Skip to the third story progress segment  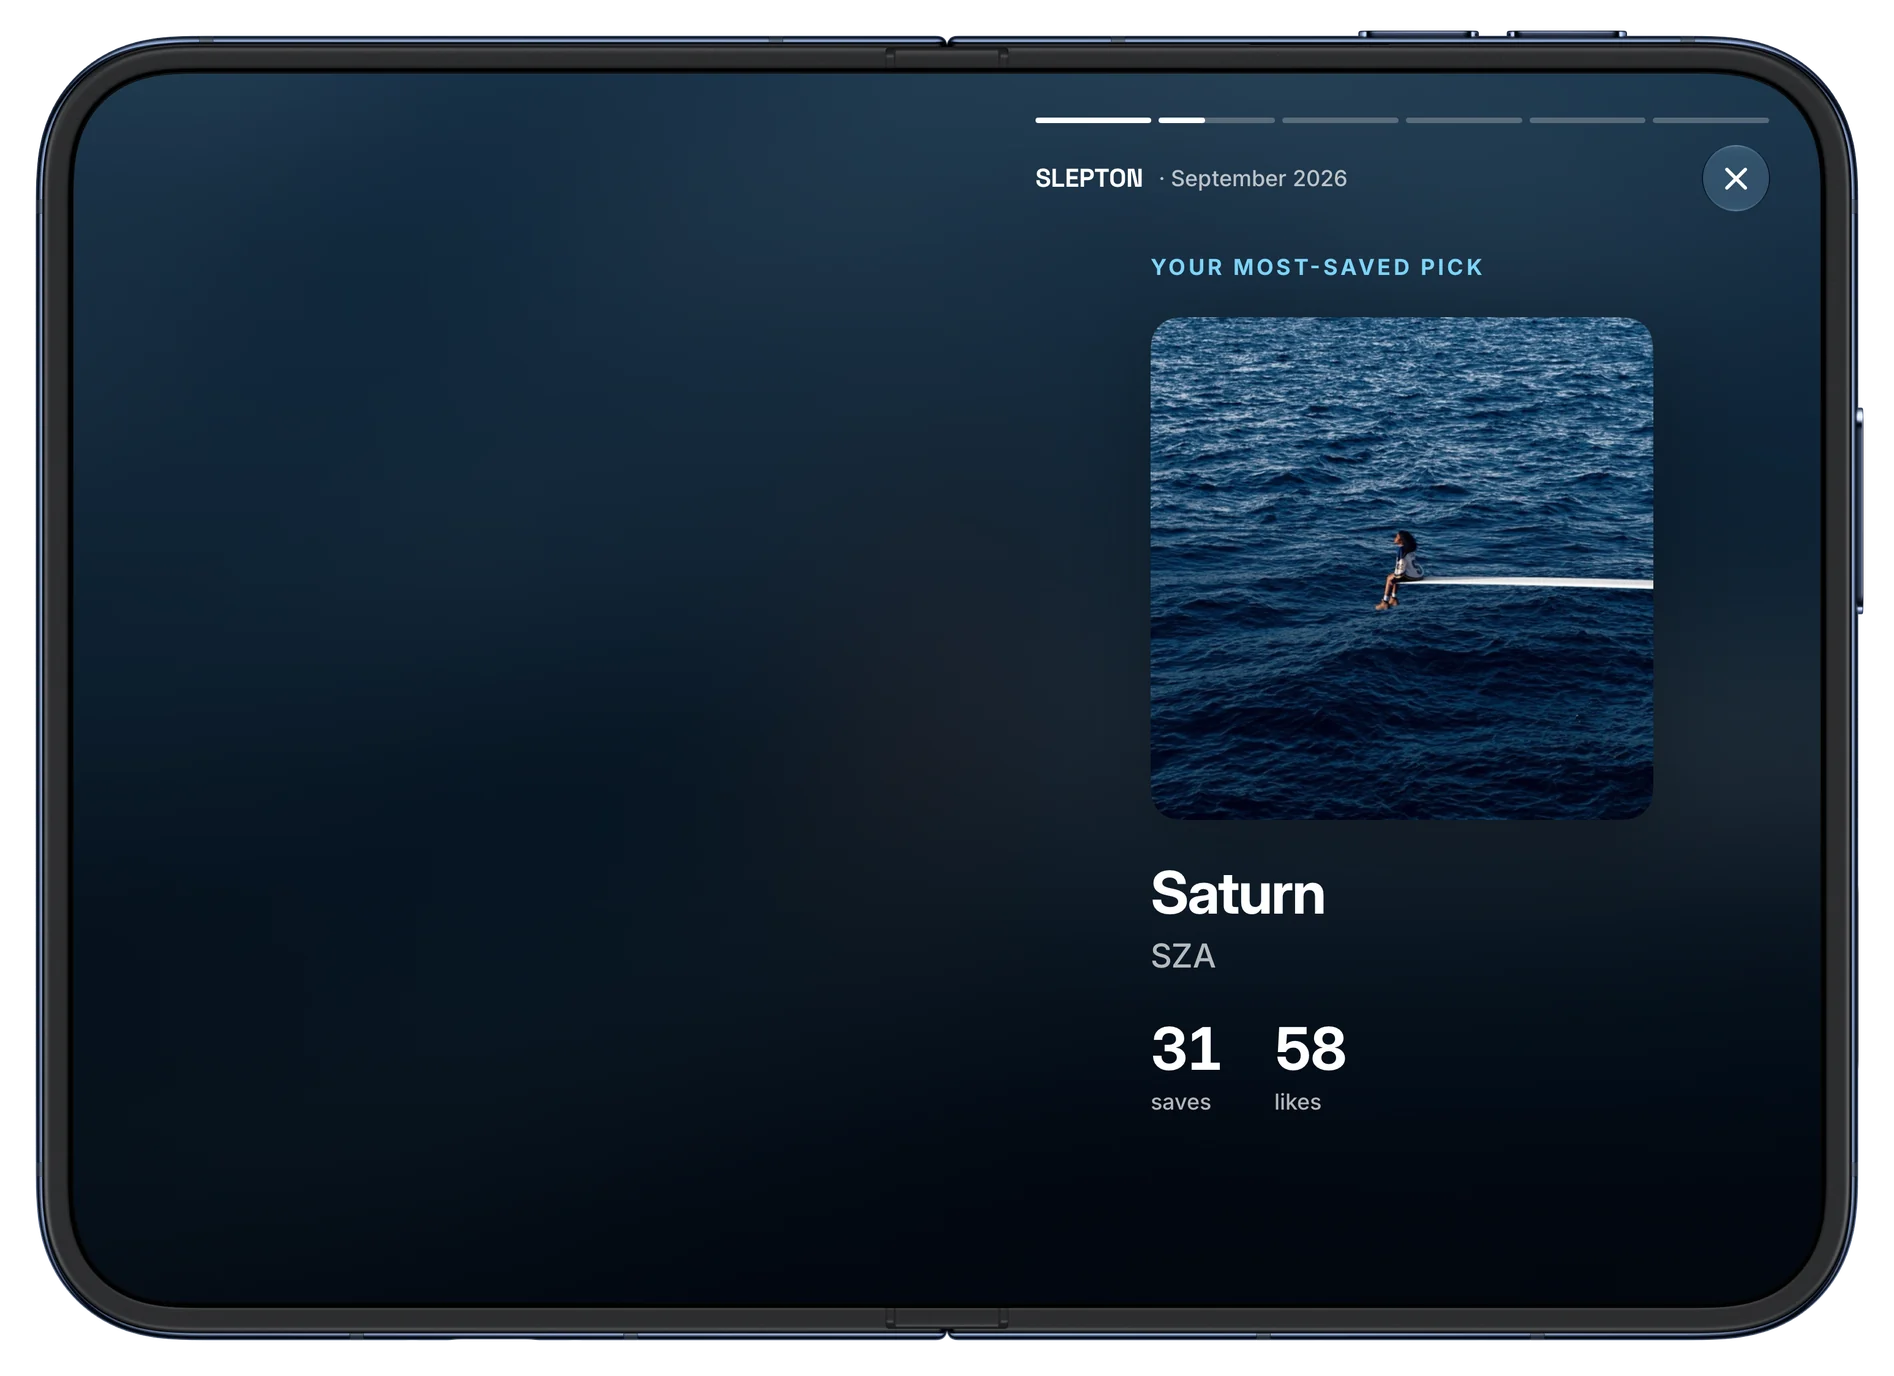(1340, 120)
